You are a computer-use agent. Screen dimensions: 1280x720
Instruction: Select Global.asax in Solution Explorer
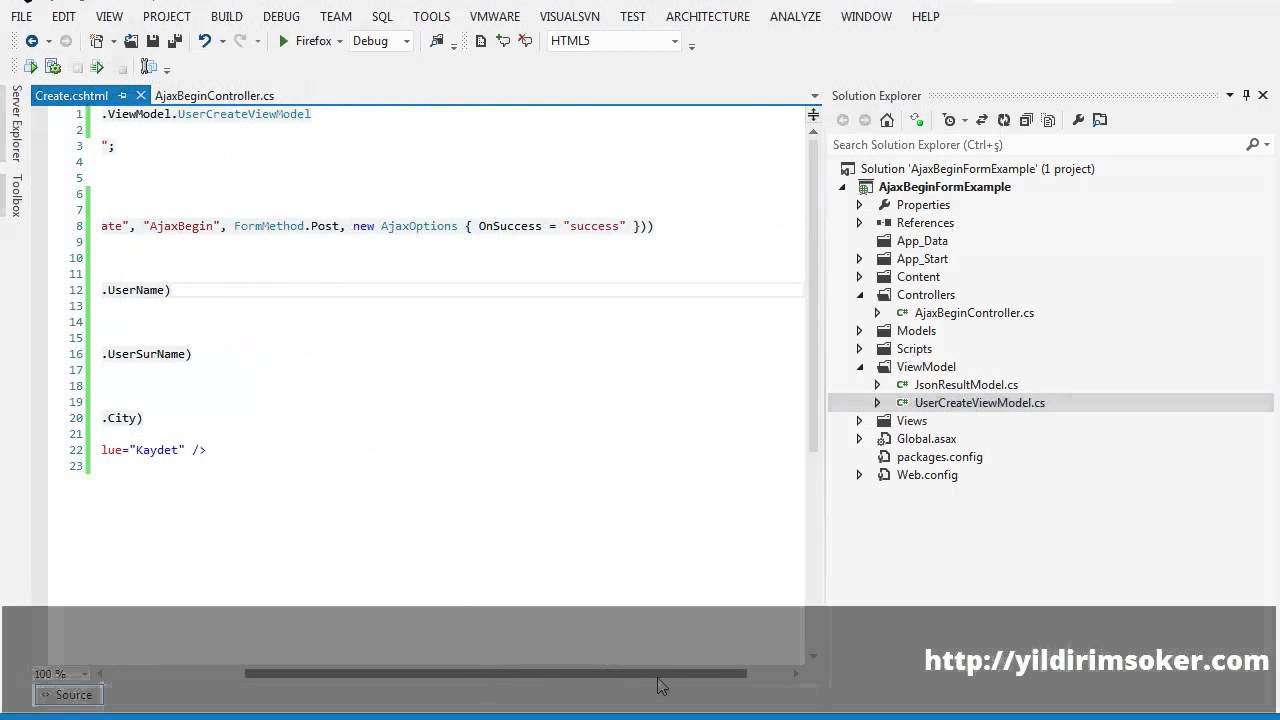coord(927,439)
